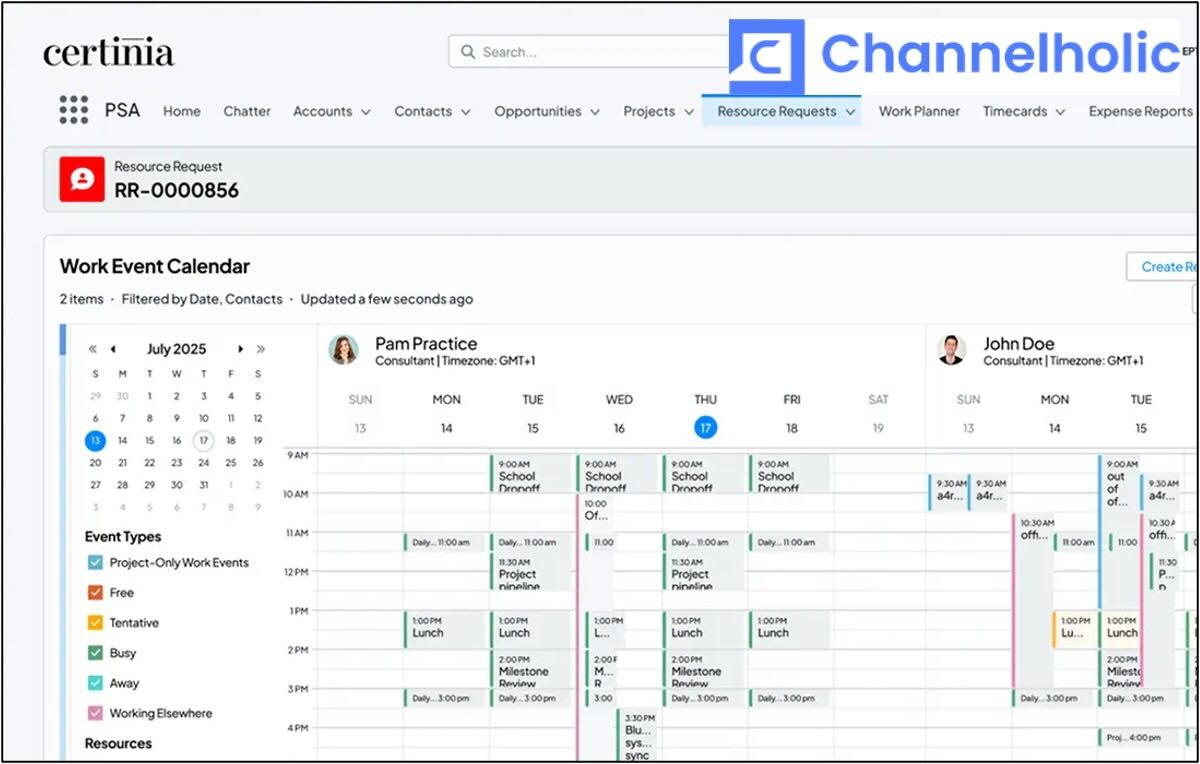Open the Expense Reports tab
This screenshot has width=1200, height=764.
(1141, 111)
